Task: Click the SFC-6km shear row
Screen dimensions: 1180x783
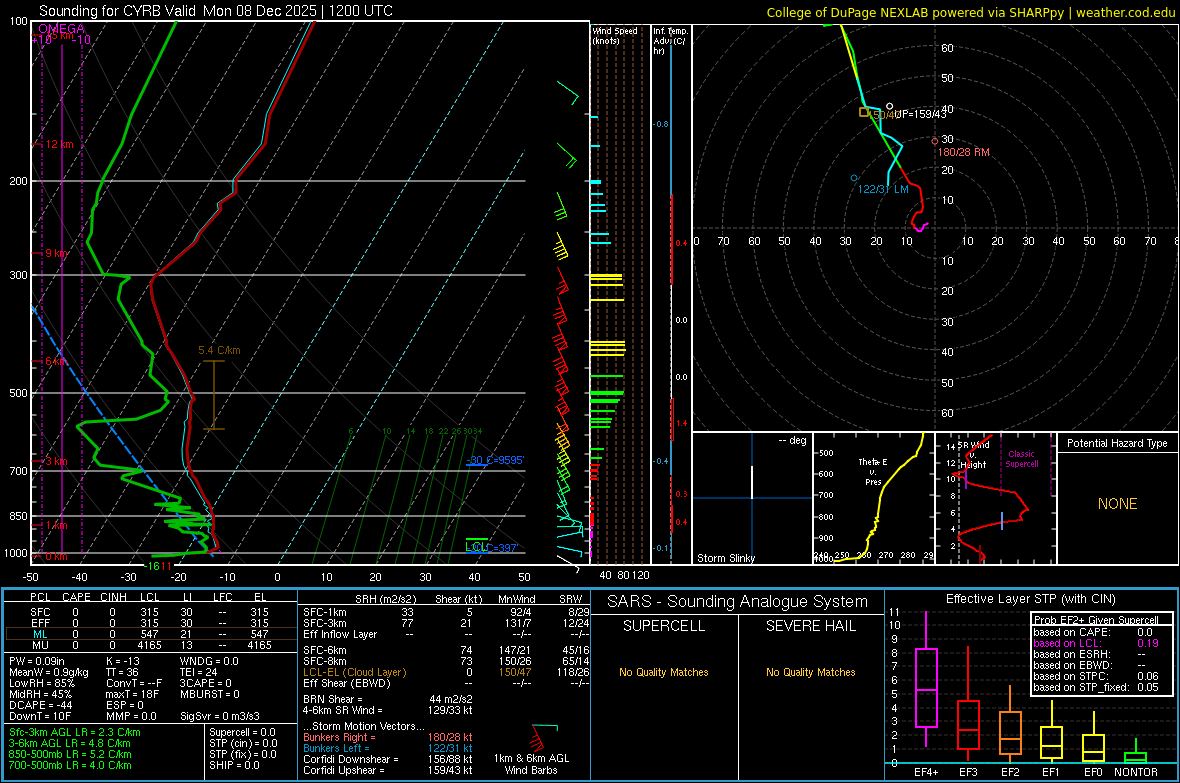Action: click(x=446, y=650)
